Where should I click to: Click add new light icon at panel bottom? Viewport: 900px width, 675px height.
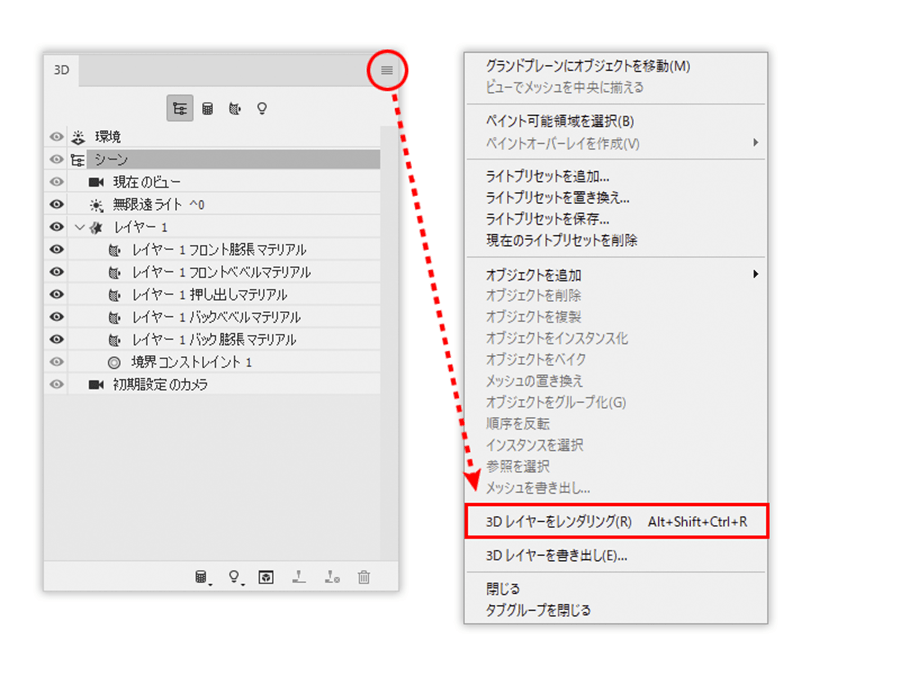pos(234,576)
